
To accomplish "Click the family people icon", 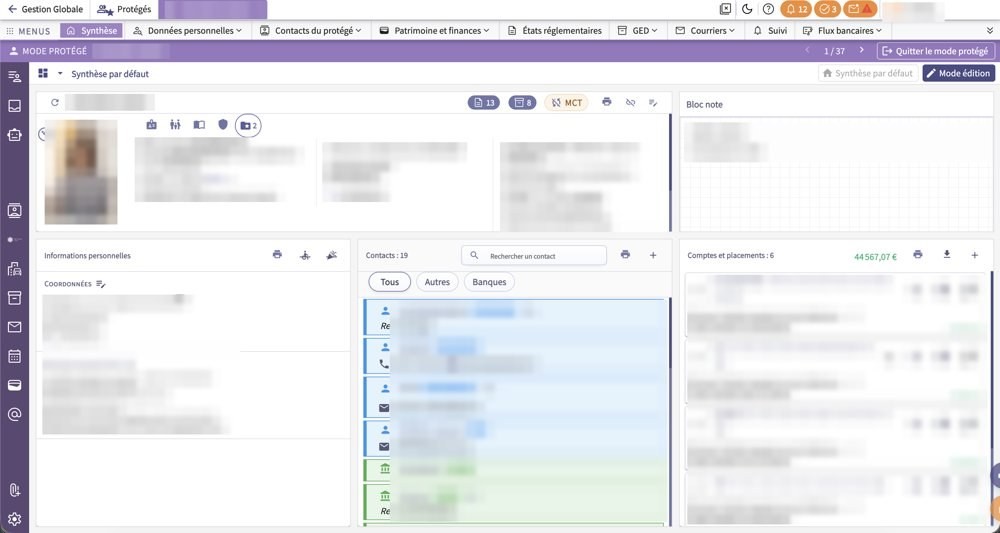I will point(175,125).
